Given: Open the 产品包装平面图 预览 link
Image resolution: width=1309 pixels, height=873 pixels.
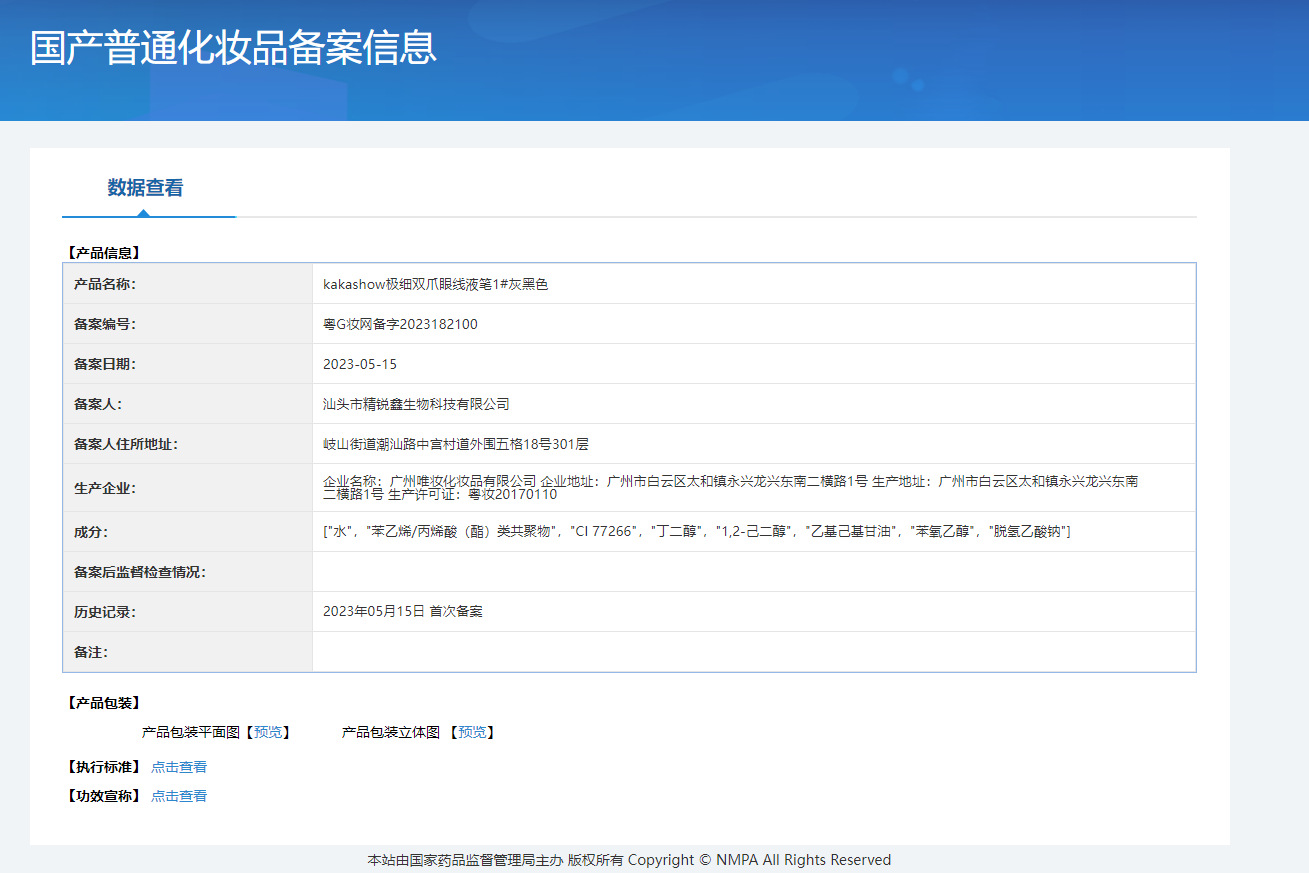Looking at the screenshot, I should point(268,733).
